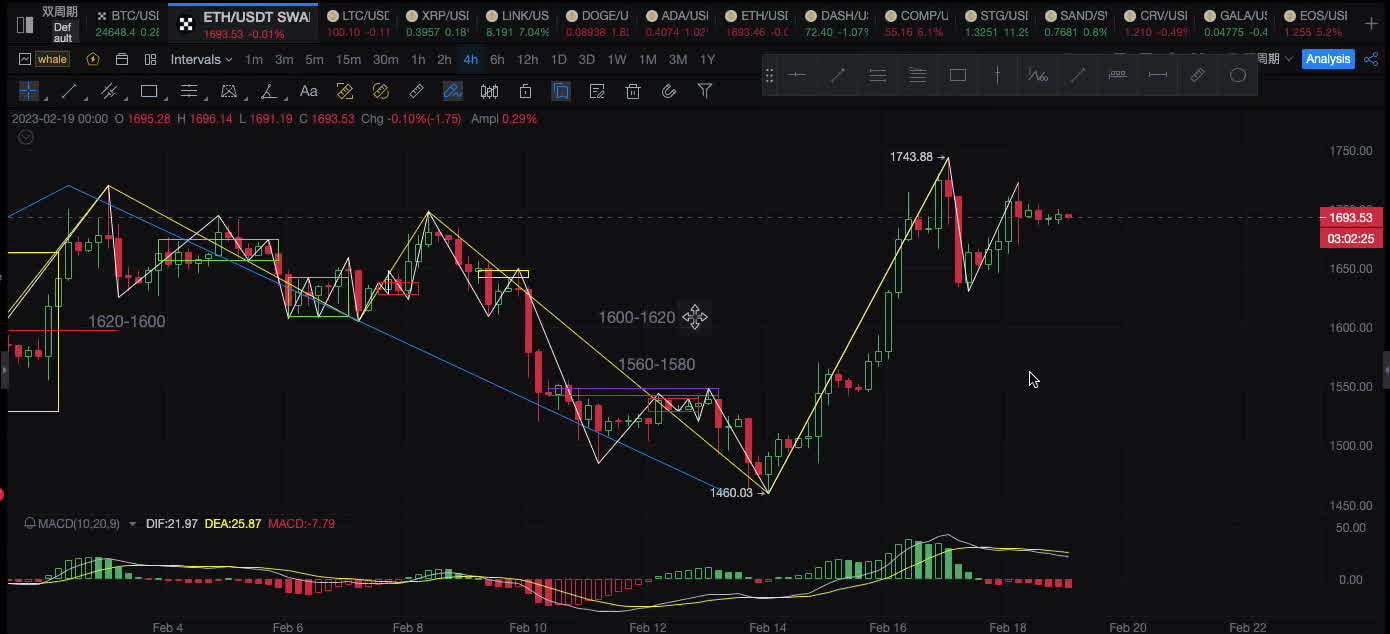Toggle the highlighted crosshair cursor tool

coord(29,92)
